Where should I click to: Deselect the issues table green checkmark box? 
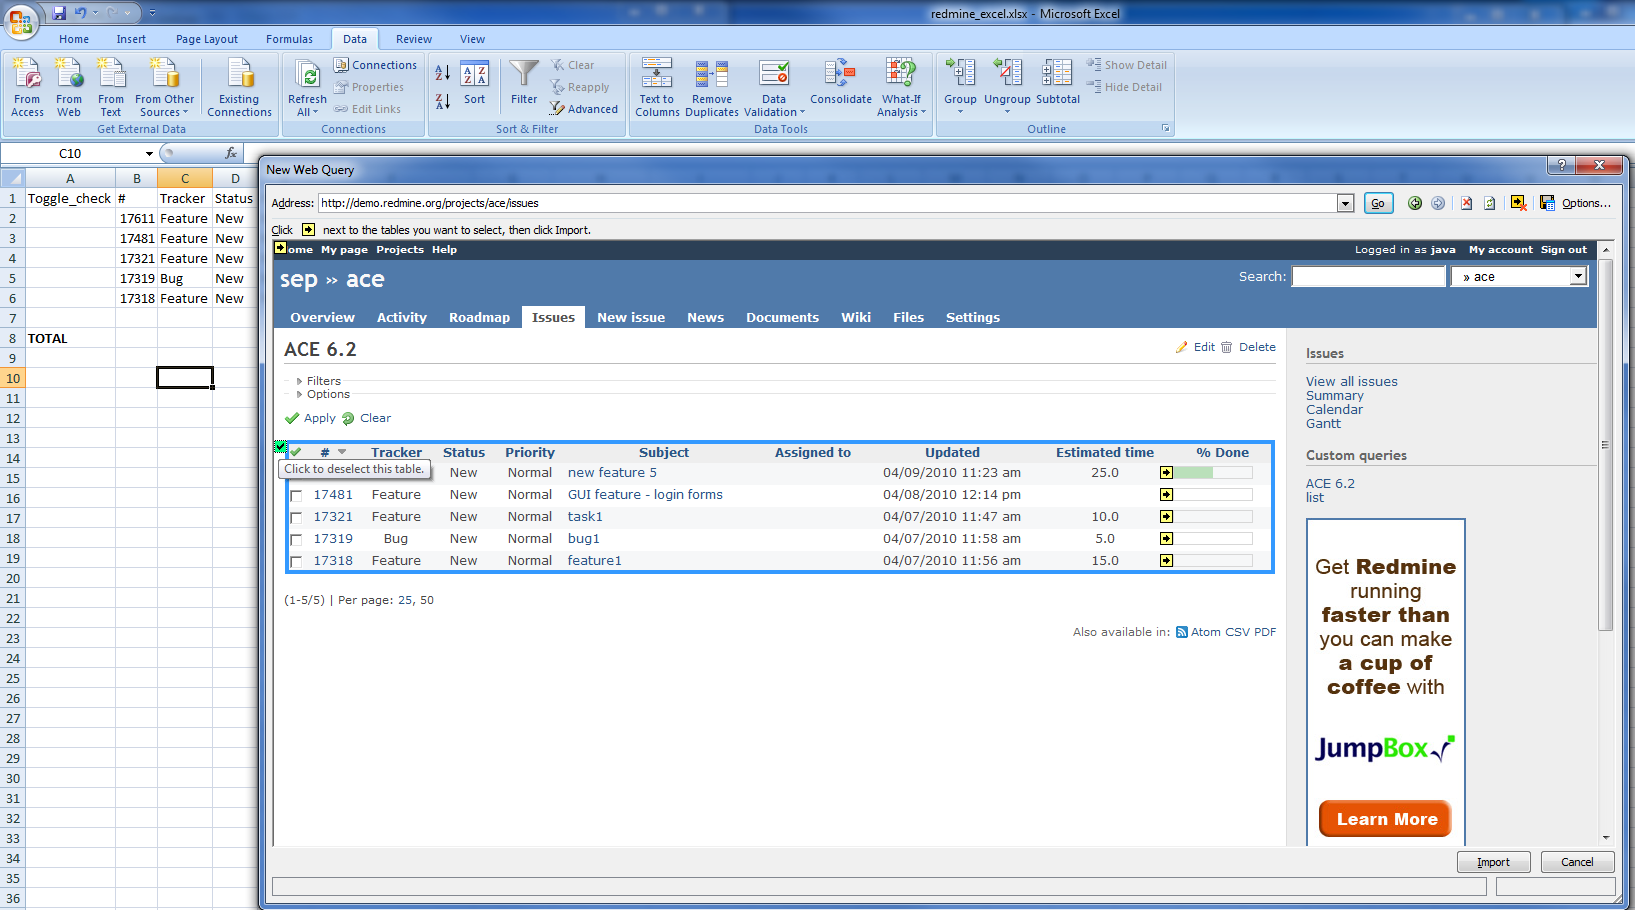pos(281,447)
